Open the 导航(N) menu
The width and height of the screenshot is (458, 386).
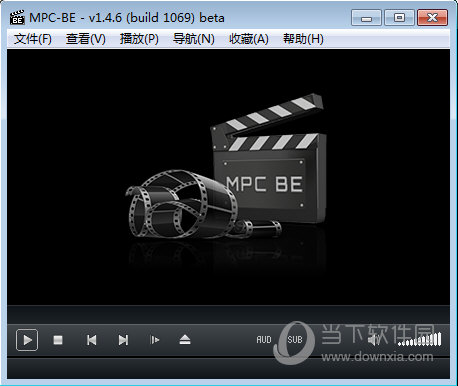193,39
